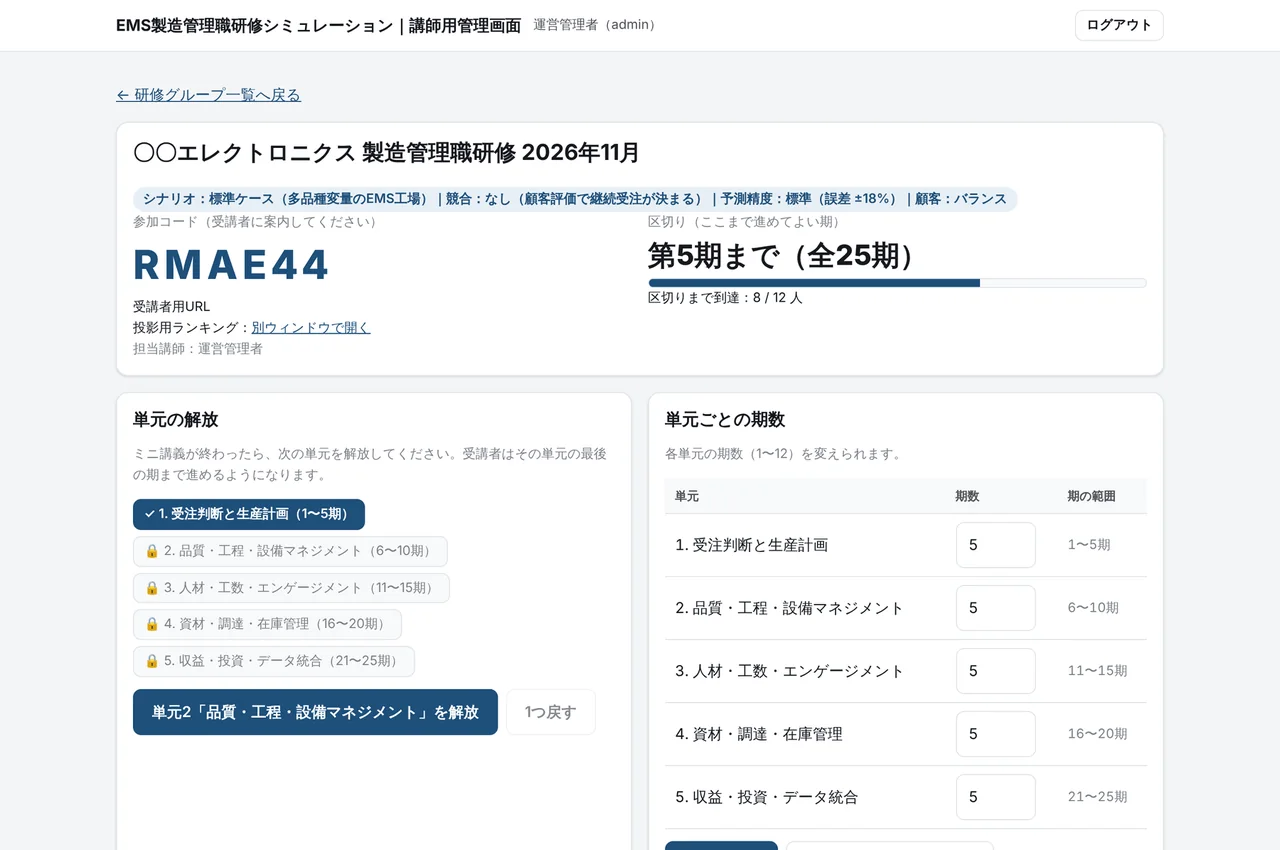
Task: Select unit 1 受注判断と生産計画 chip
Action: coord(249,514)
